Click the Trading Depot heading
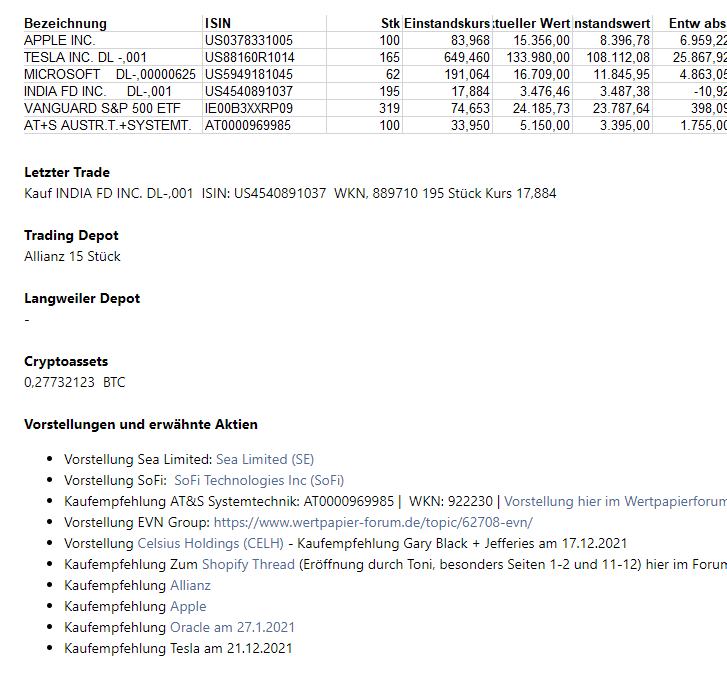The image size is (727, 690). pos(71,236)
